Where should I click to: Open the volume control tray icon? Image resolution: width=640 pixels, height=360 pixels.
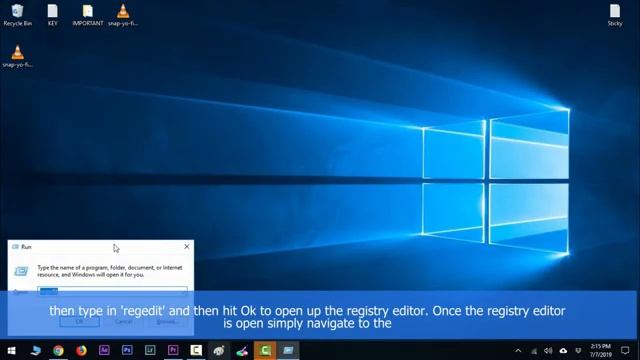[x=548, y=351]
